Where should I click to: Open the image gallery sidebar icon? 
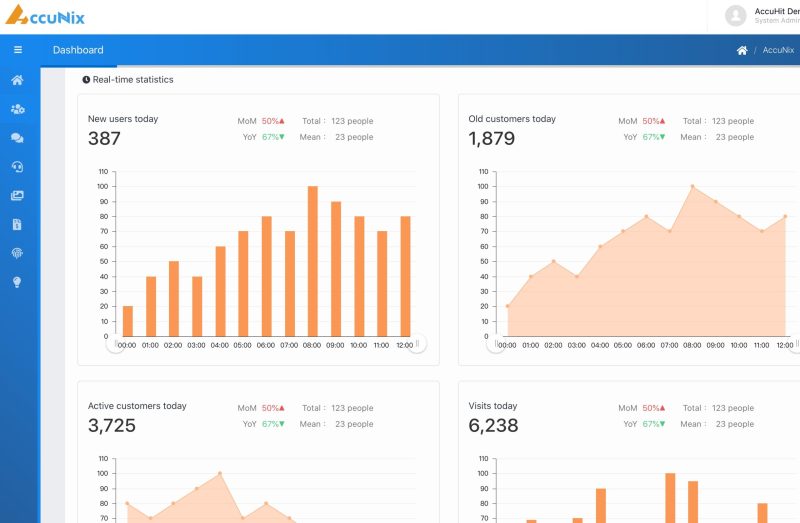tap(17, 195)
